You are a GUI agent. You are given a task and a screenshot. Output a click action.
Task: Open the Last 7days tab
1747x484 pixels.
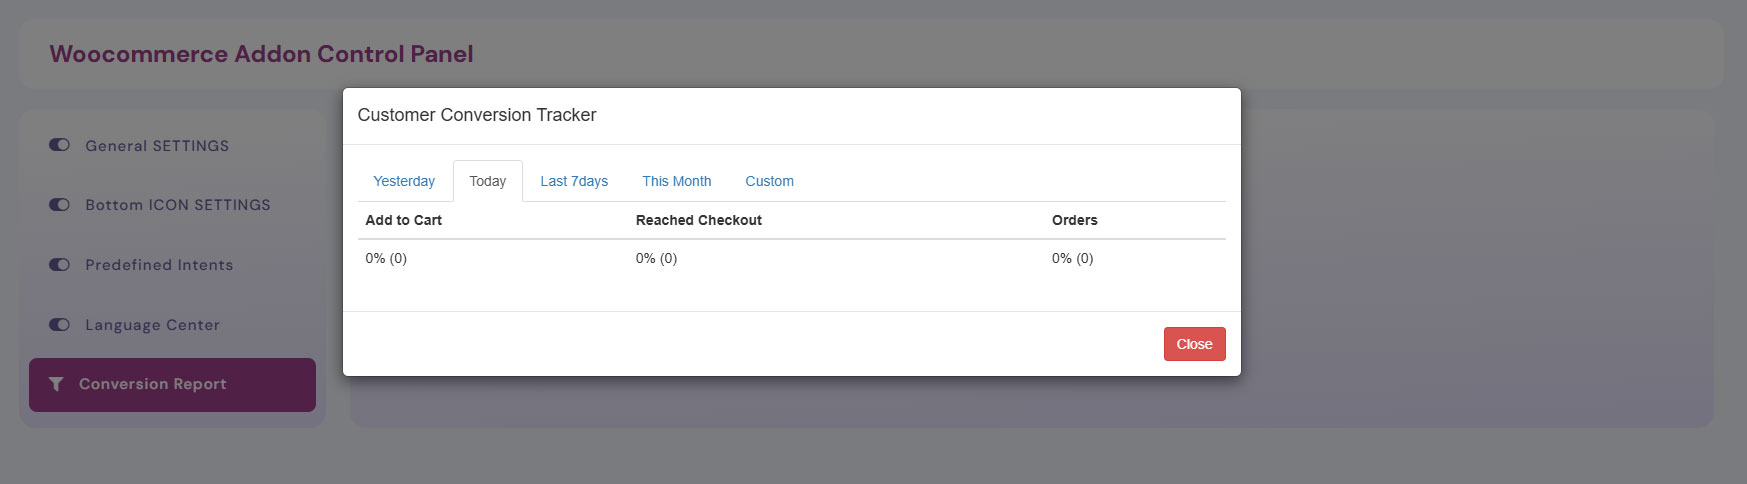click(x=574, y=181)
